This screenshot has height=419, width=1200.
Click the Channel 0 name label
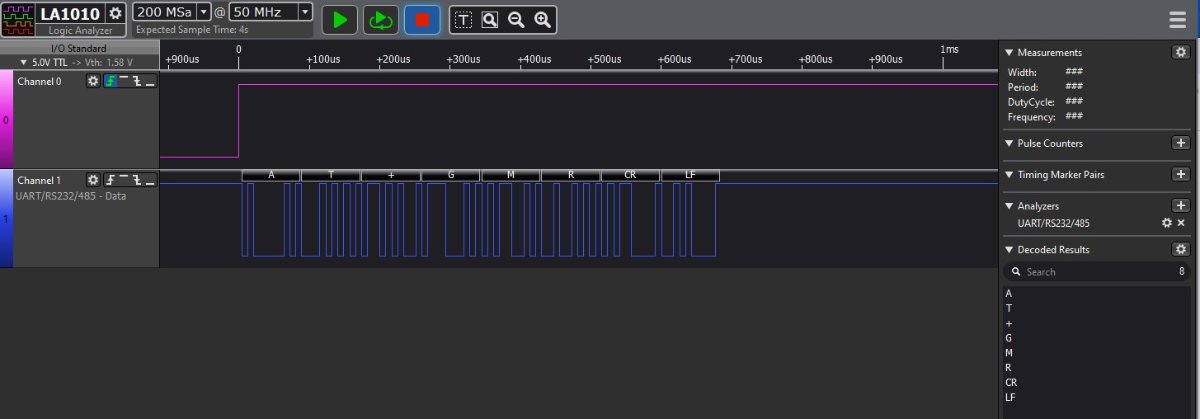coord(39,81)
